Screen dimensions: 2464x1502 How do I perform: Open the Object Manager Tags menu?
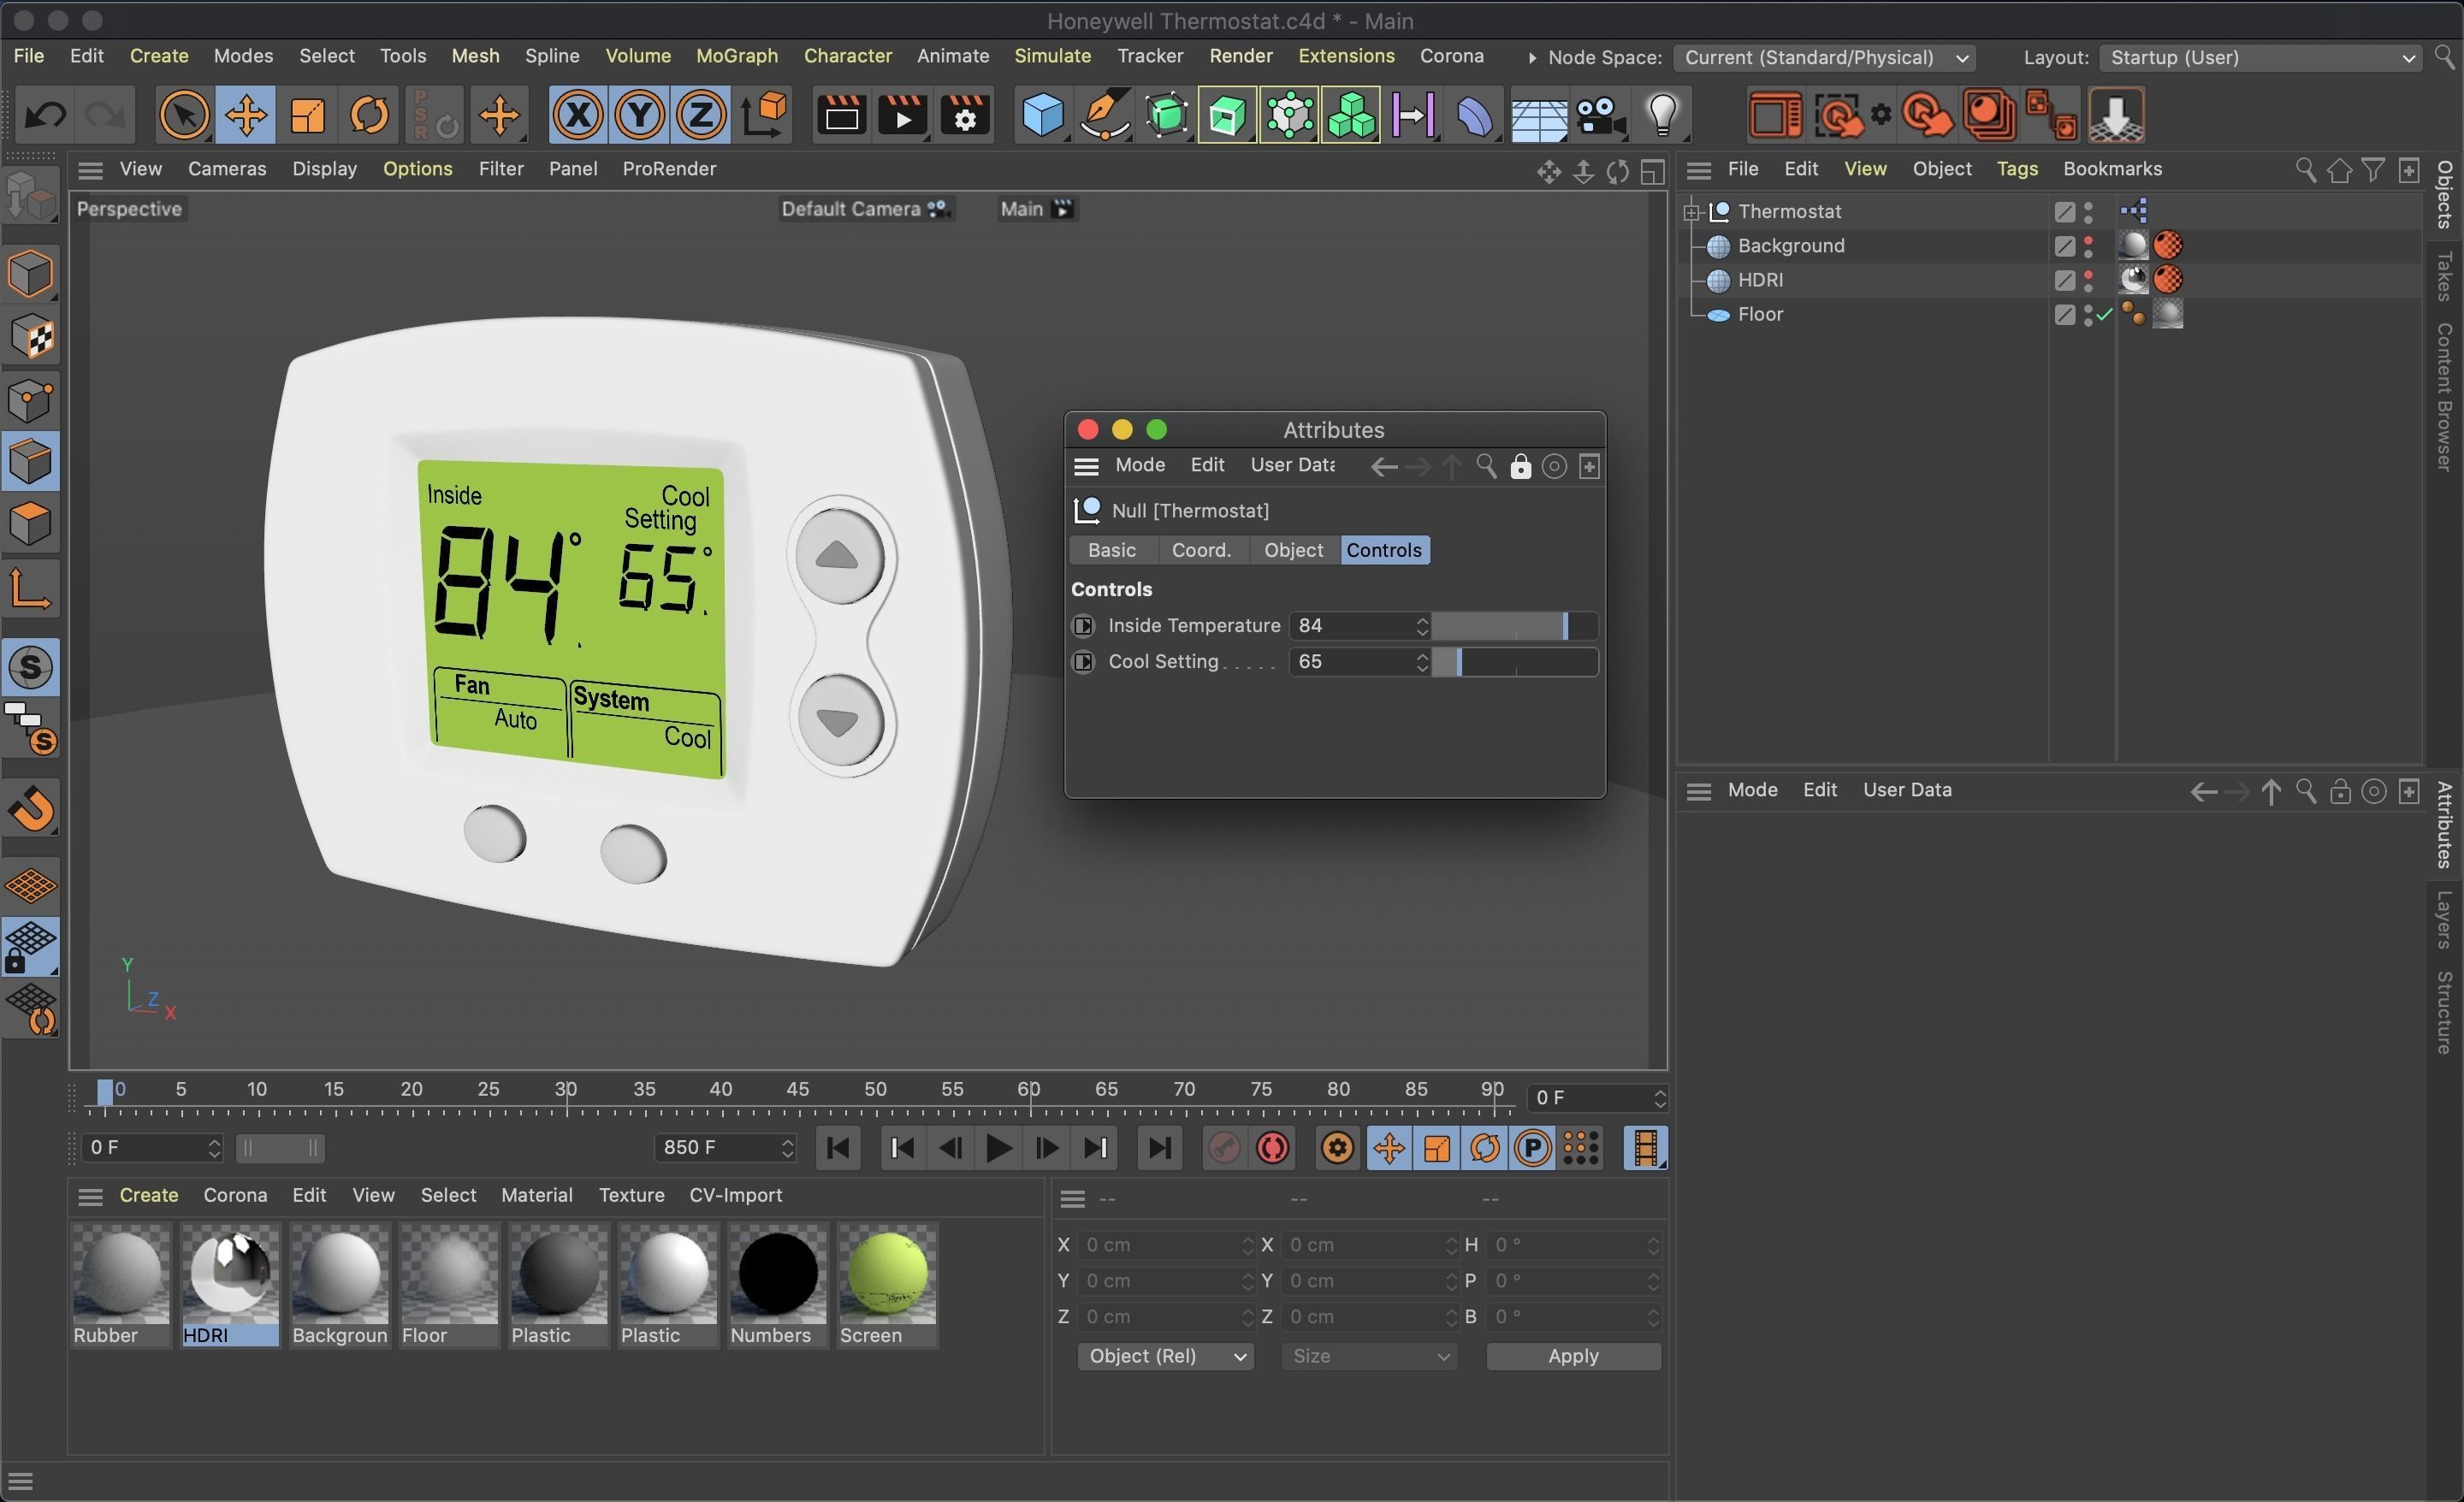pos(2017,169)
